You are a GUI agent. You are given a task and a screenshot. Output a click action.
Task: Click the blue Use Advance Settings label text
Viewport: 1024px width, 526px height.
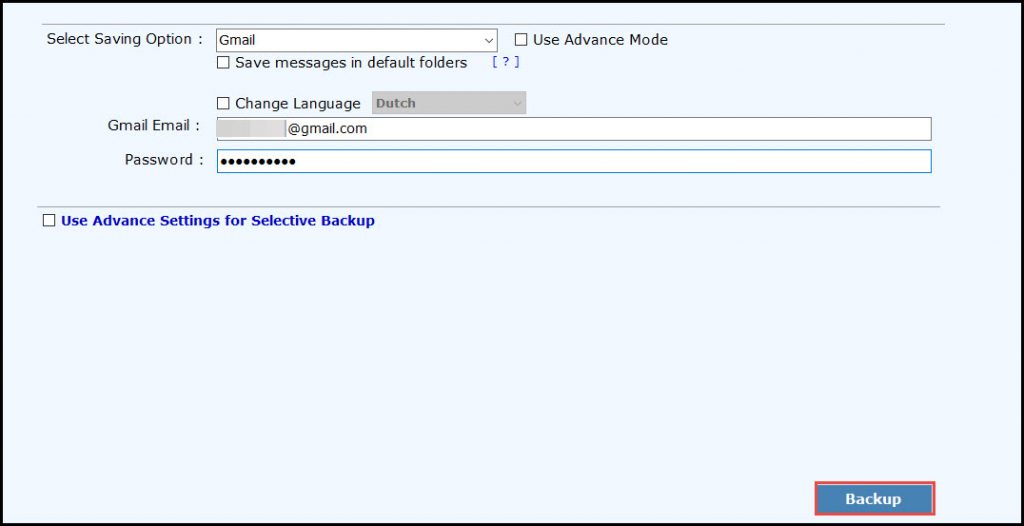point(217,221)
